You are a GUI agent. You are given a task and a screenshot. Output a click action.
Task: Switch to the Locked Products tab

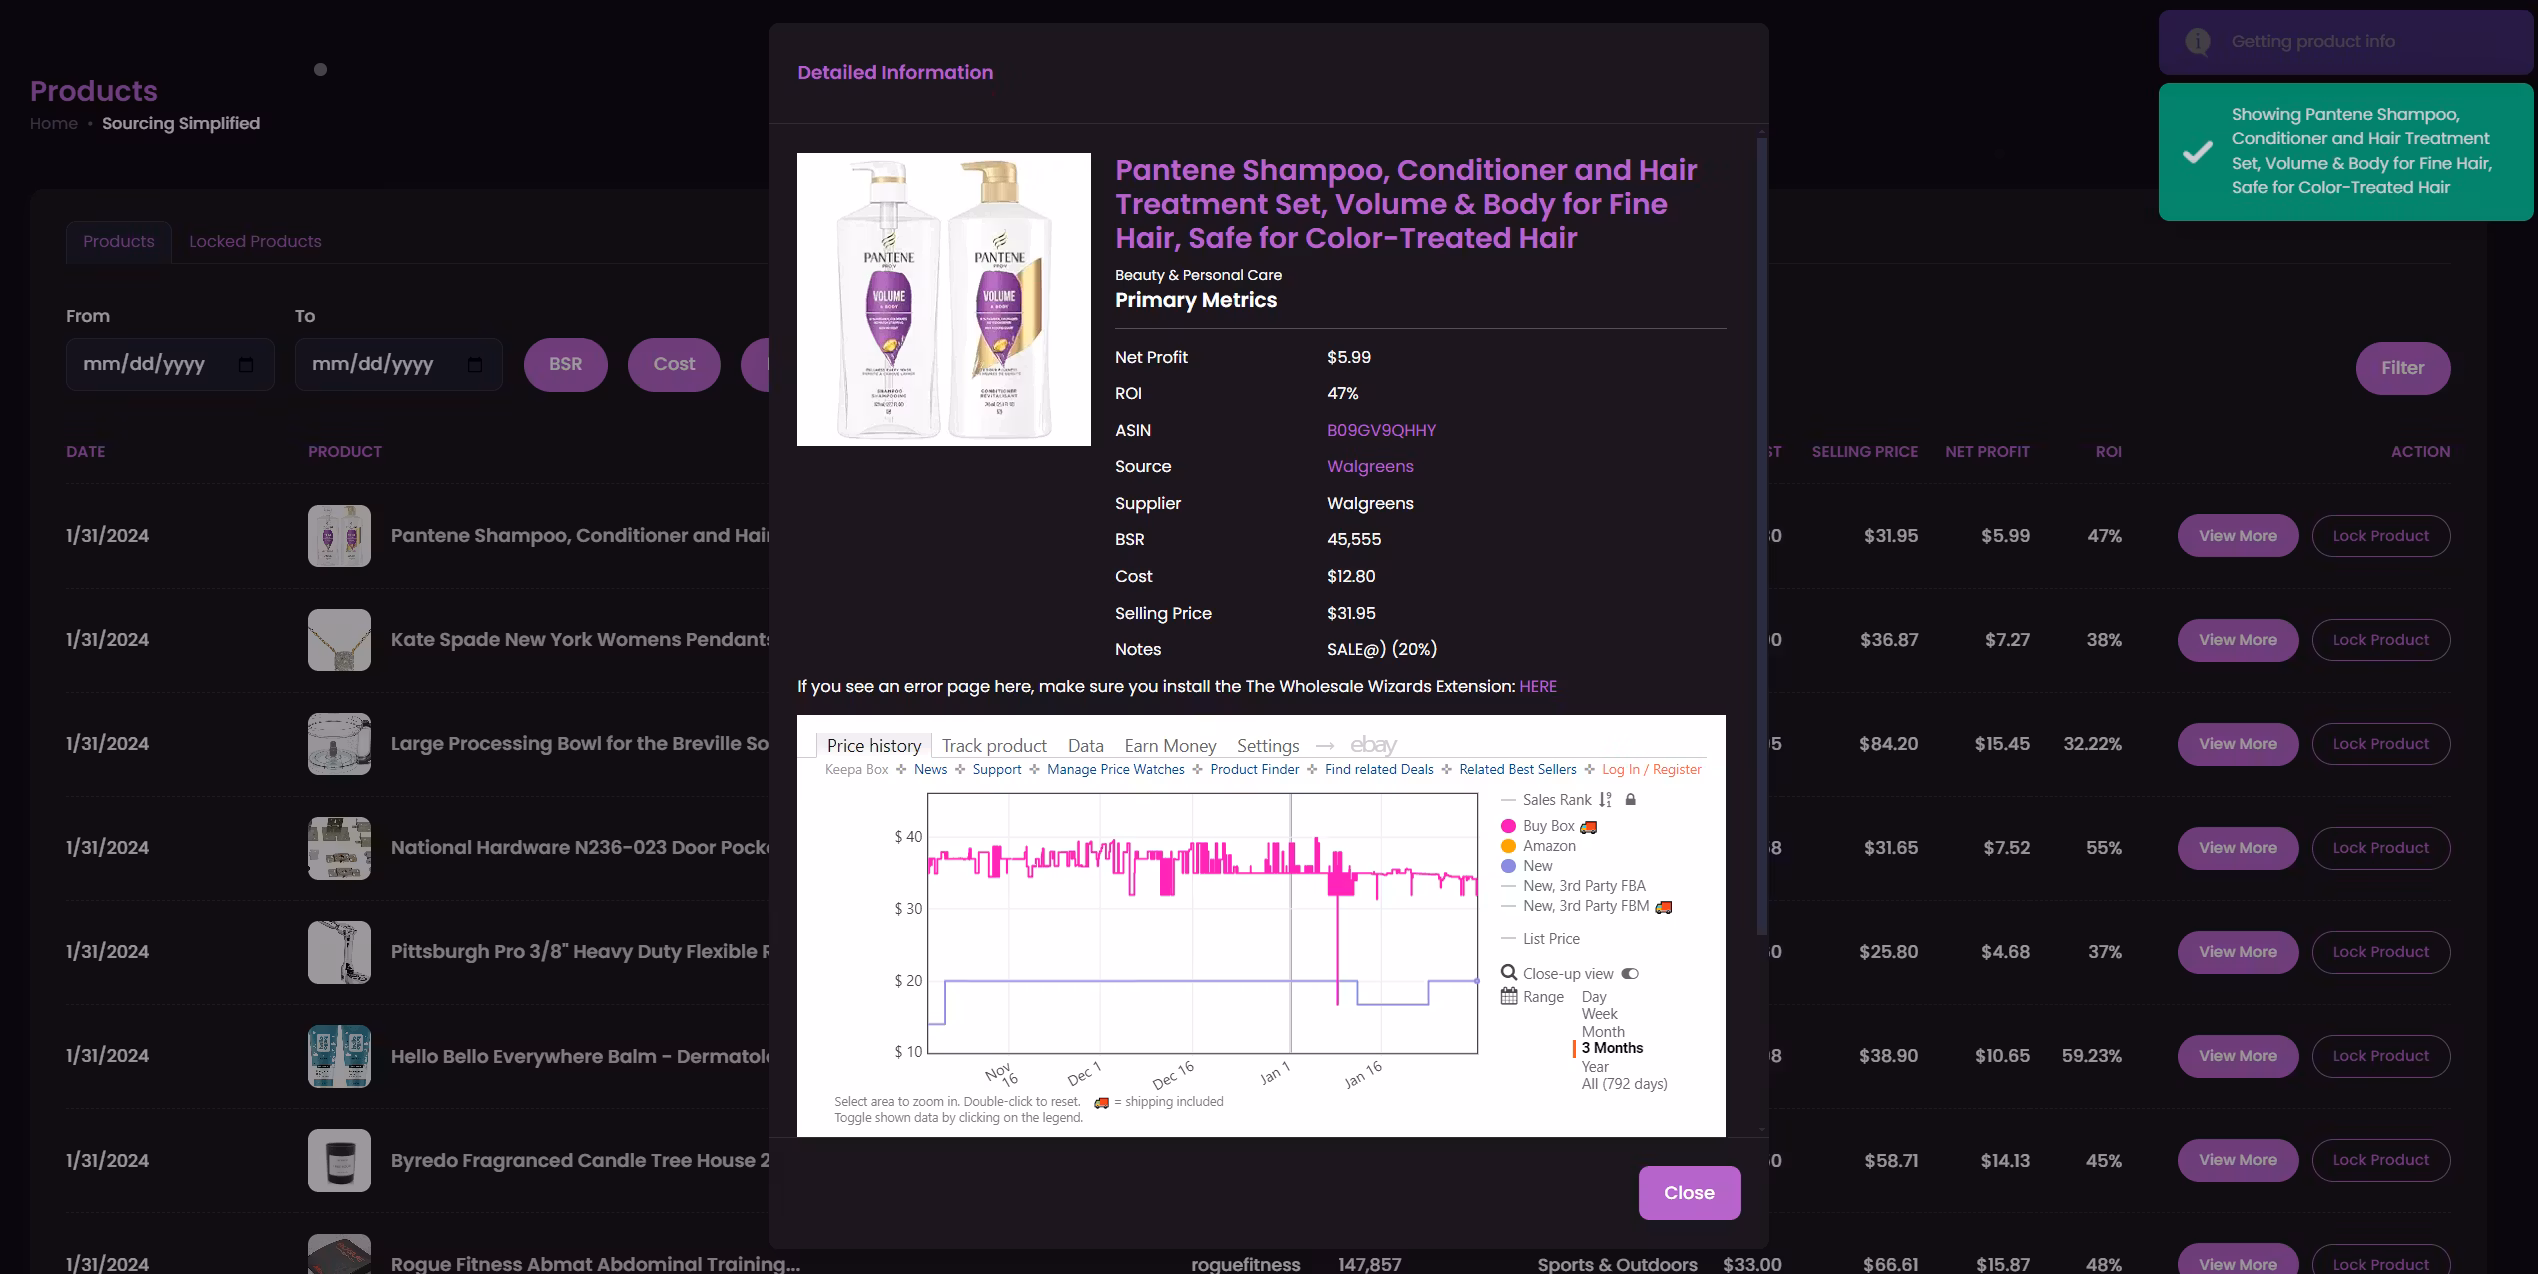pos(255,242)
